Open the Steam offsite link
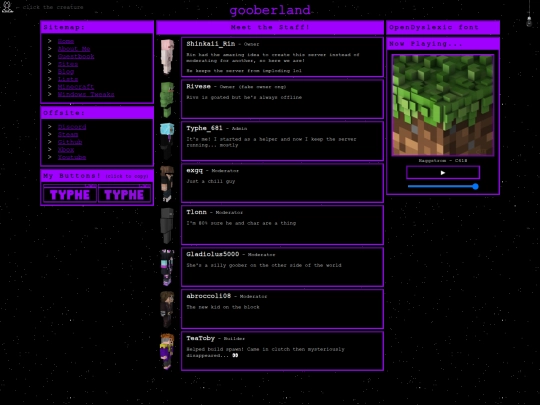Image resolution: width=540 pixels, height=405 pixels. [x=68, y=134]
